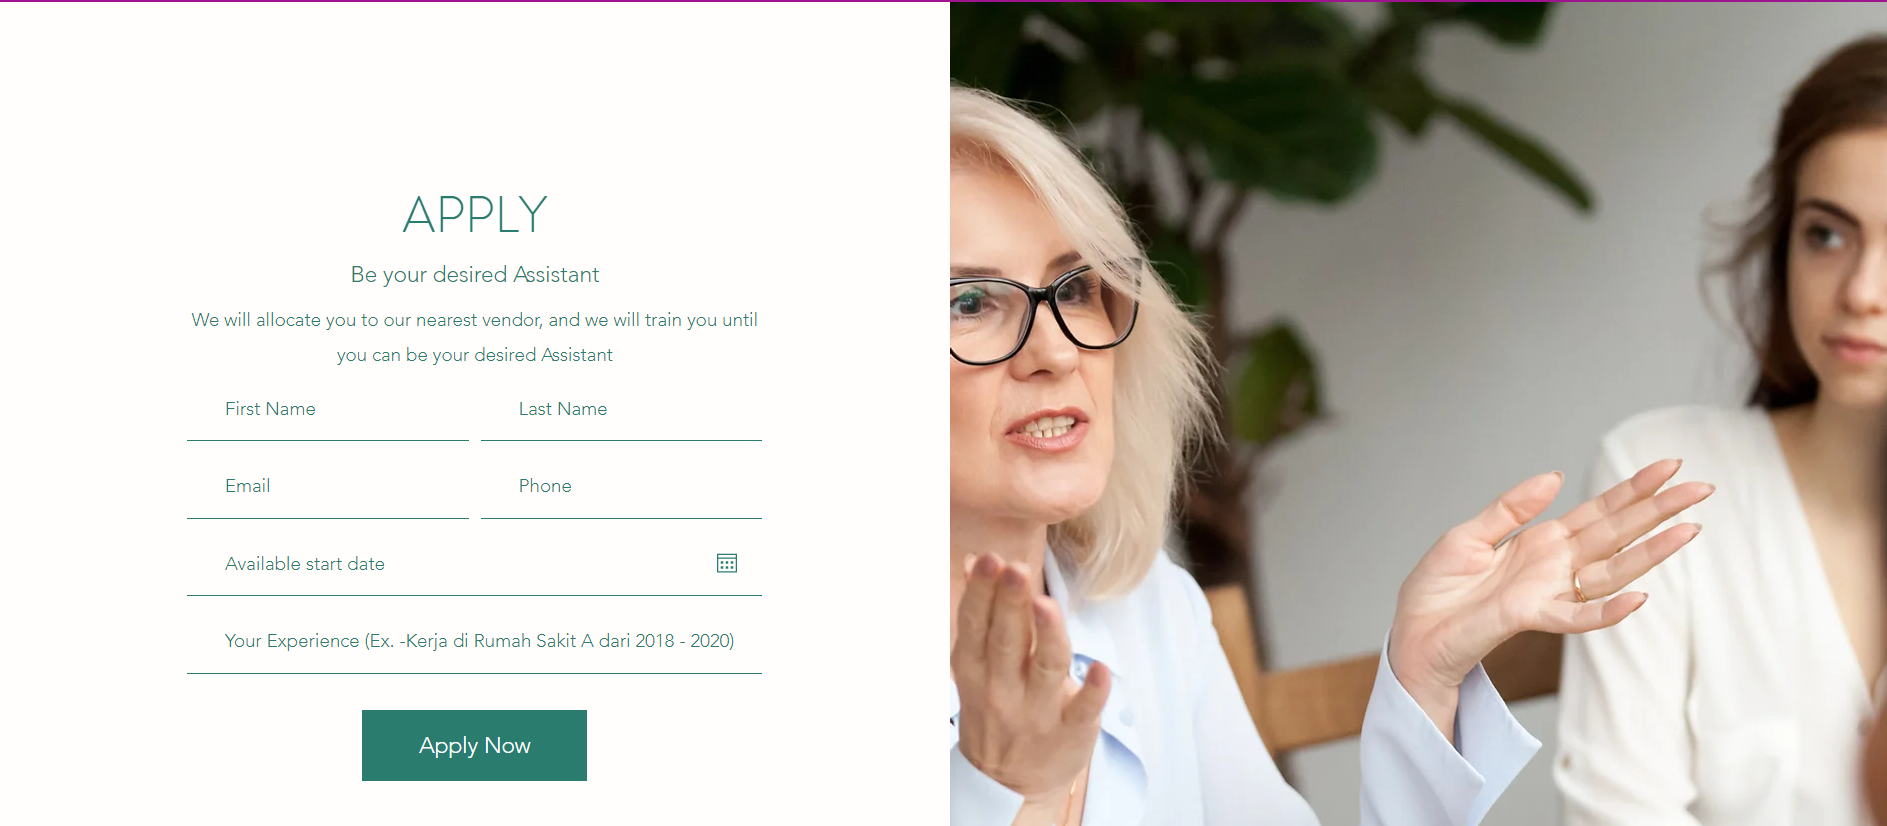Click the gold ring on raised hand
This screenshot has height=826, width=1887.
(1580, 585)
